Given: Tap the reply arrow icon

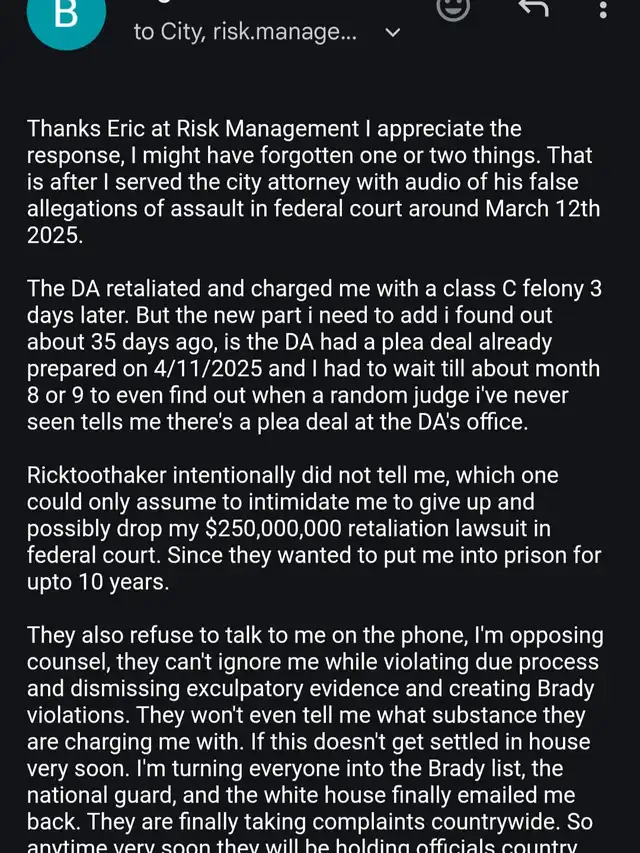Looking at the screenshot, I should pos(535,8).
